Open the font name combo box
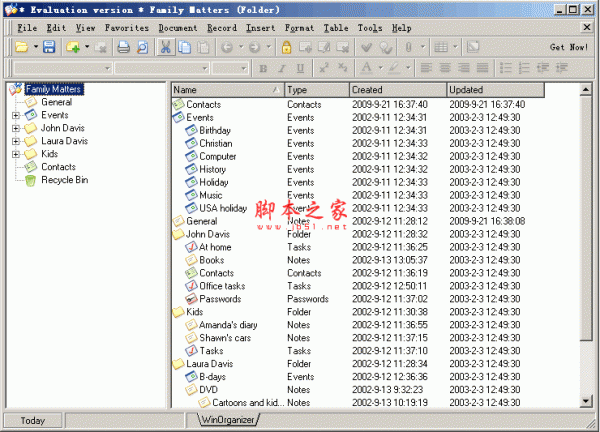The height and width of the screenshot is (432, 600). coord(162,68)
